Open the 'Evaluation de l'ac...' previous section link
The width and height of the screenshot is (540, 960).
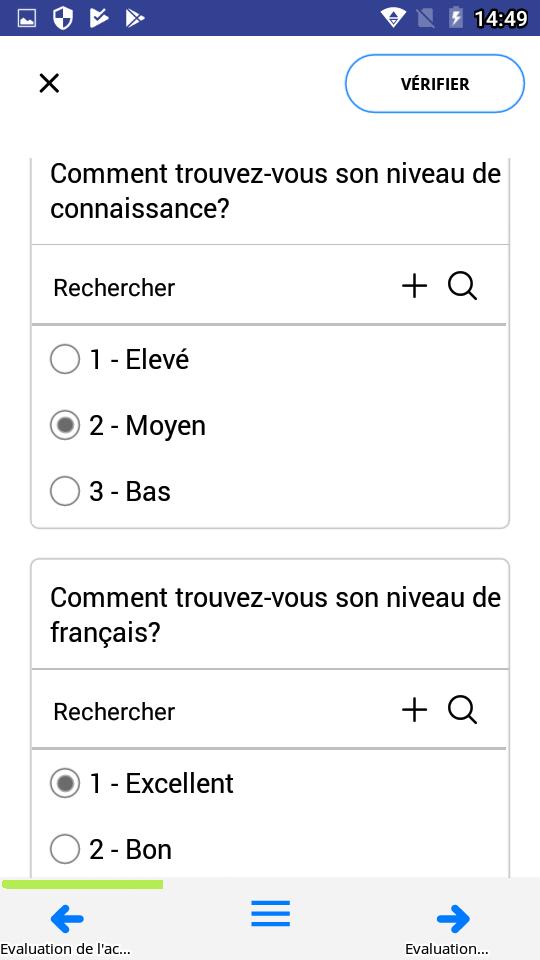point(66,950)
